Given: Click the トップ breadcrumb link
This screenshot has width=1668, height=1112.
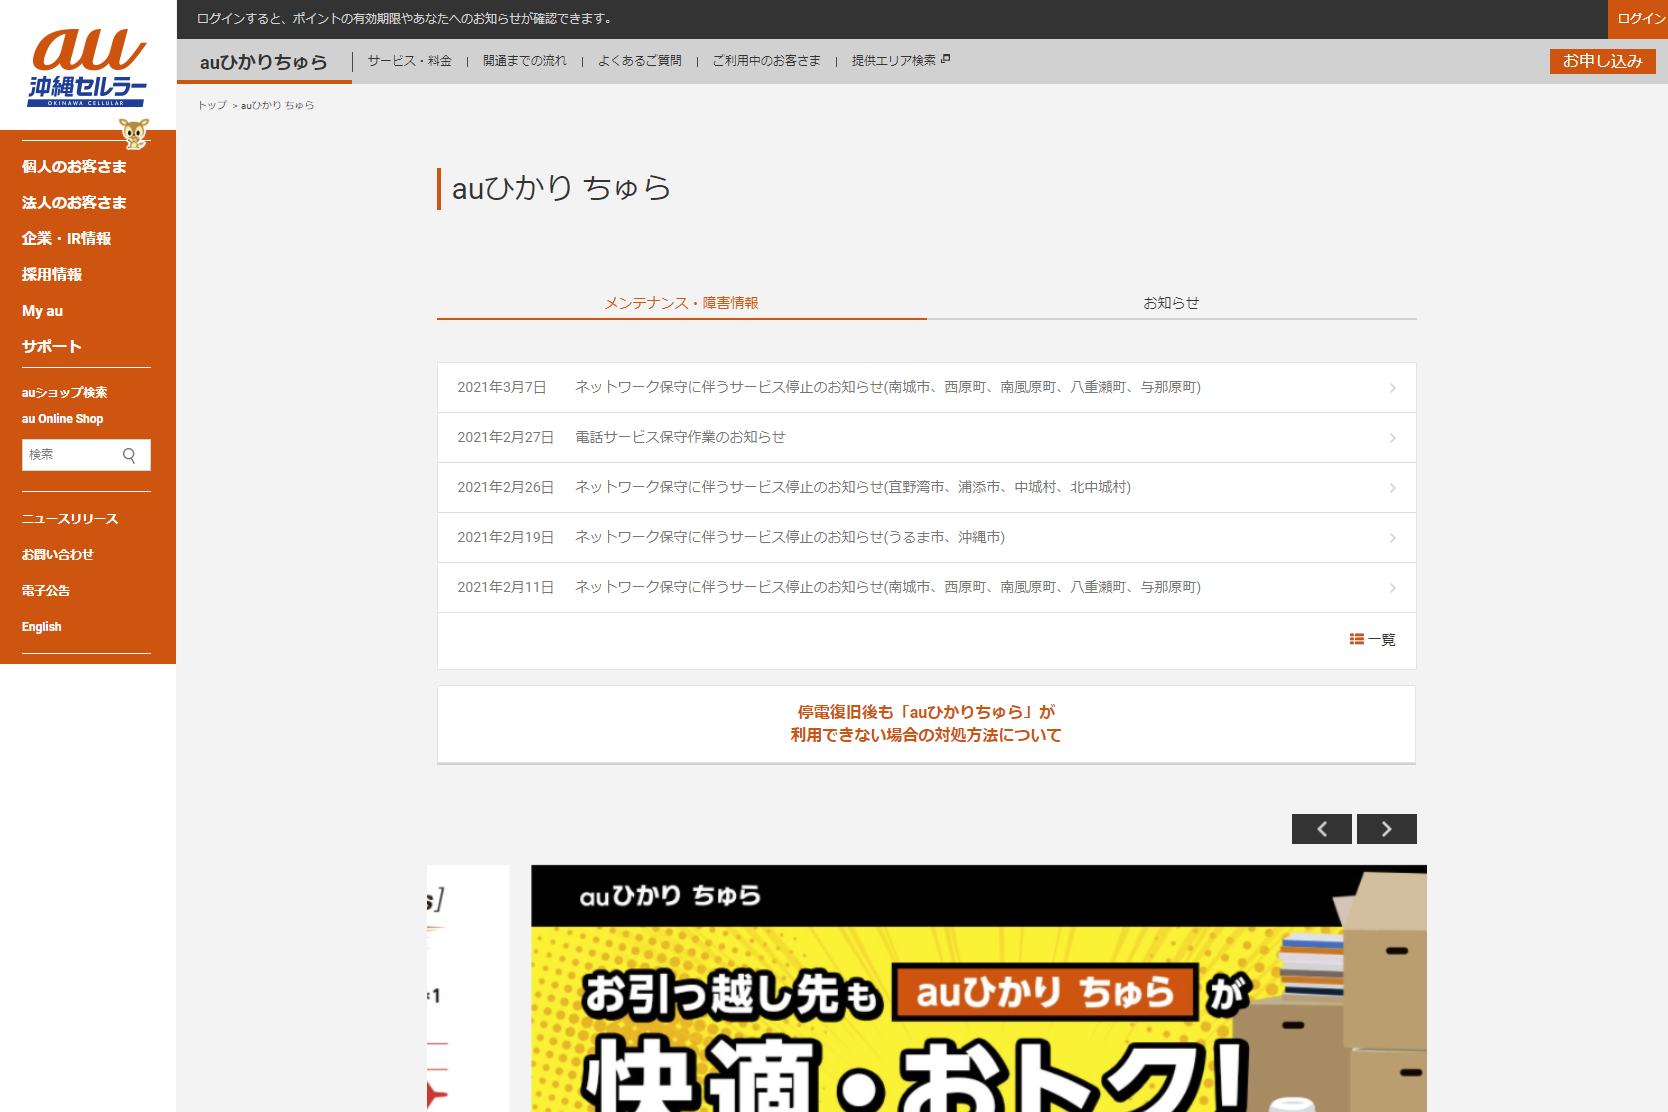Looking at the screenshot, I should point(212,105).
